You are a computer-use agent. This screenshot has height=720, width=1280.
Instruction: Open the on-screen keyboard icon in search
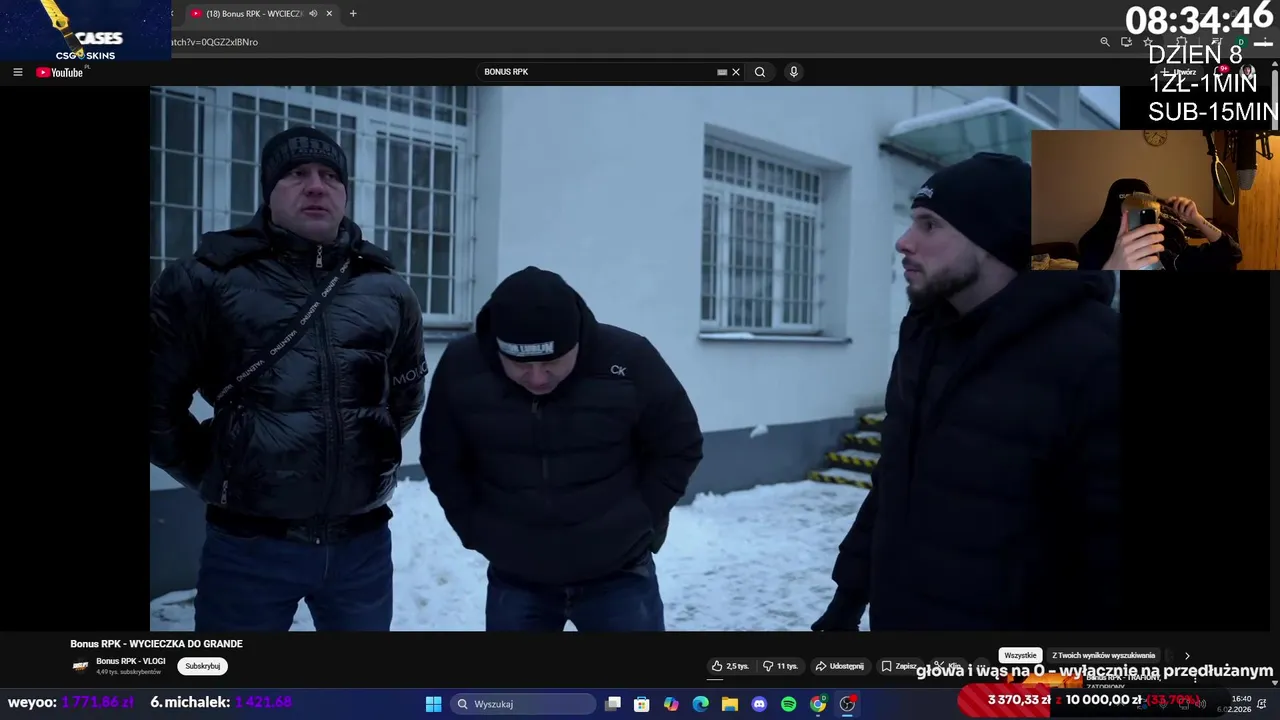pyautogui.click(x=722, y=72)
